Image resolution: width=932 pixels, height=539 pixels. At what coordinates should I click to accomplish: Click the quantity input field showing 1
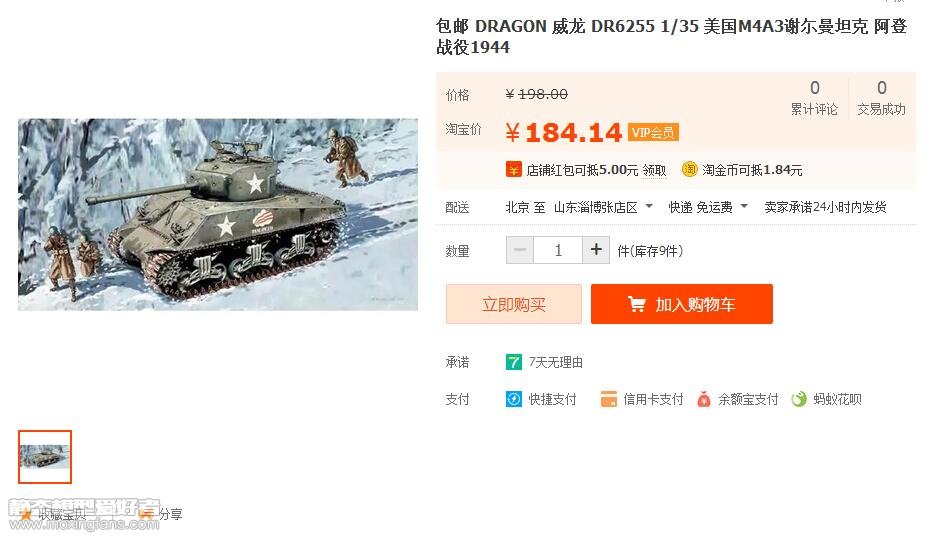point(558,250)
